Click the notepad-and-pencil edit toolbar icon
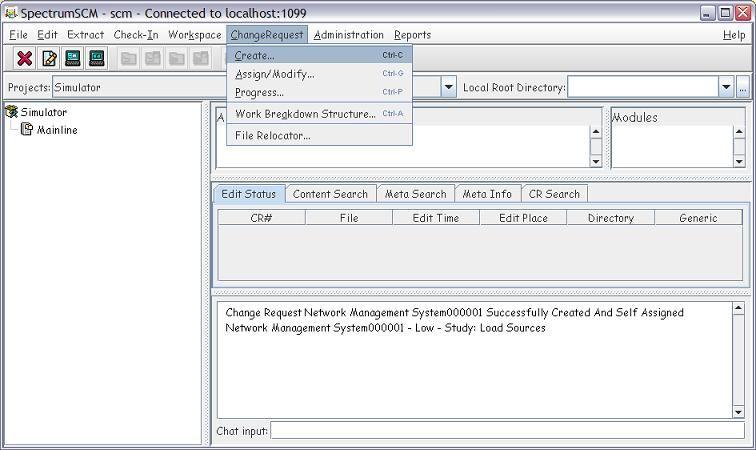756x450 pixels. (x=49, y=59)
